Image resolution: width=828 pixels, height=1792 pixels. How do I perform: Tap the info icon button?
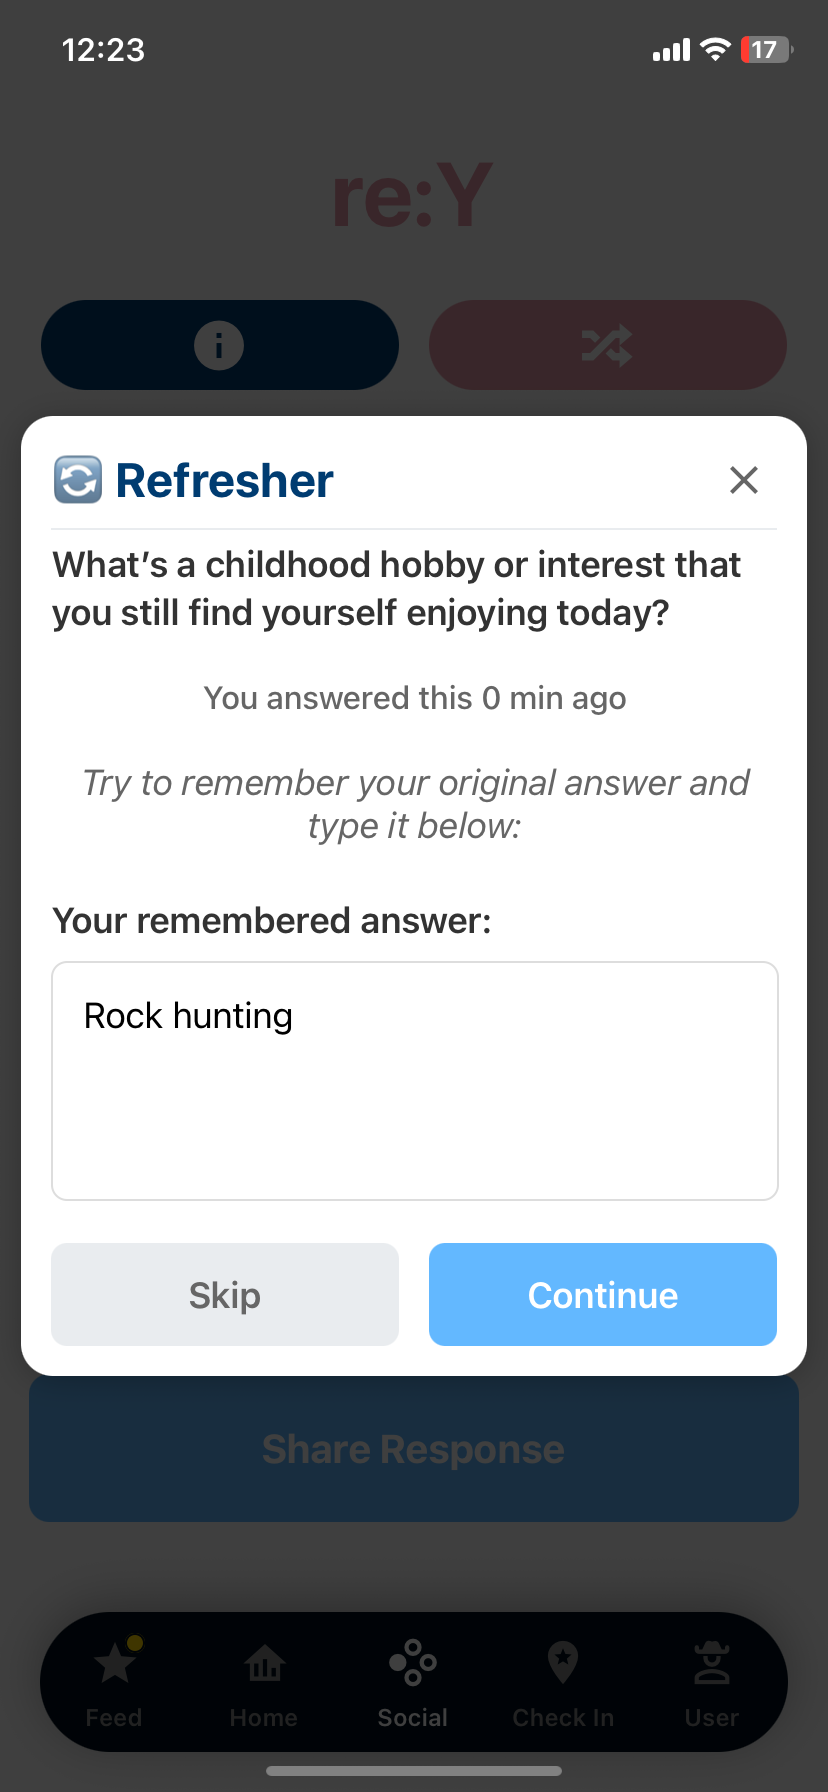pos(219,345)
